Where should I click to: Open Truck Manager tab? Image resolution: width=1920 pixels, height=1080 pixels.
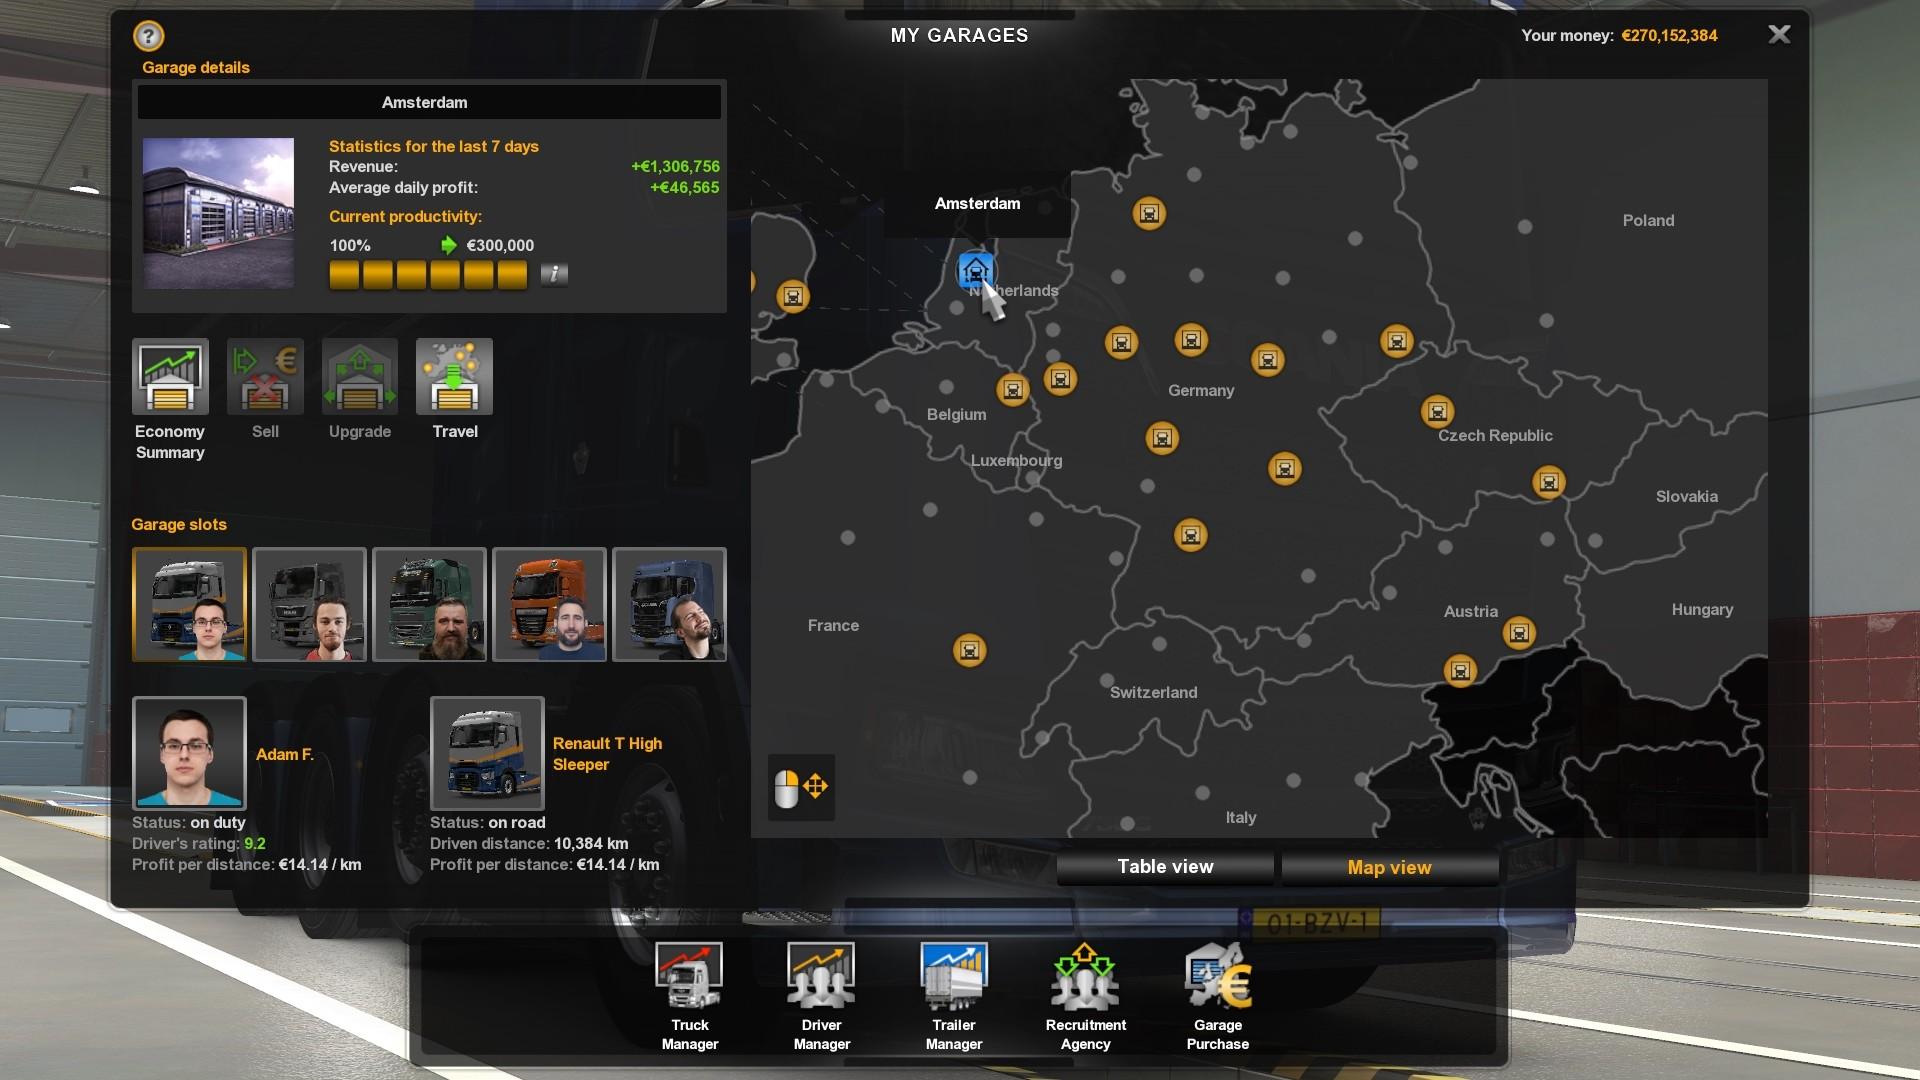point(691,996)
